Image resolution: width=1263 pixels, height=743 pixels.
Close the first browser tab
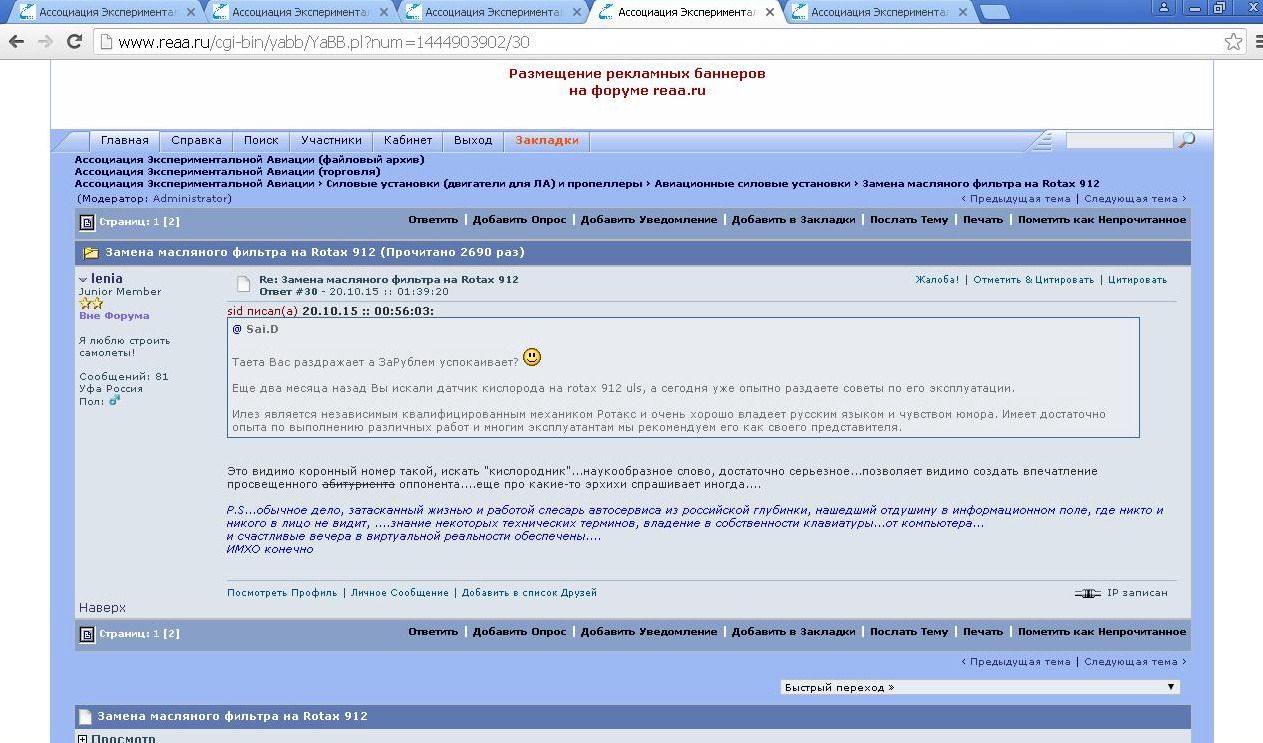pyautogui.click(x=190, y=12)
